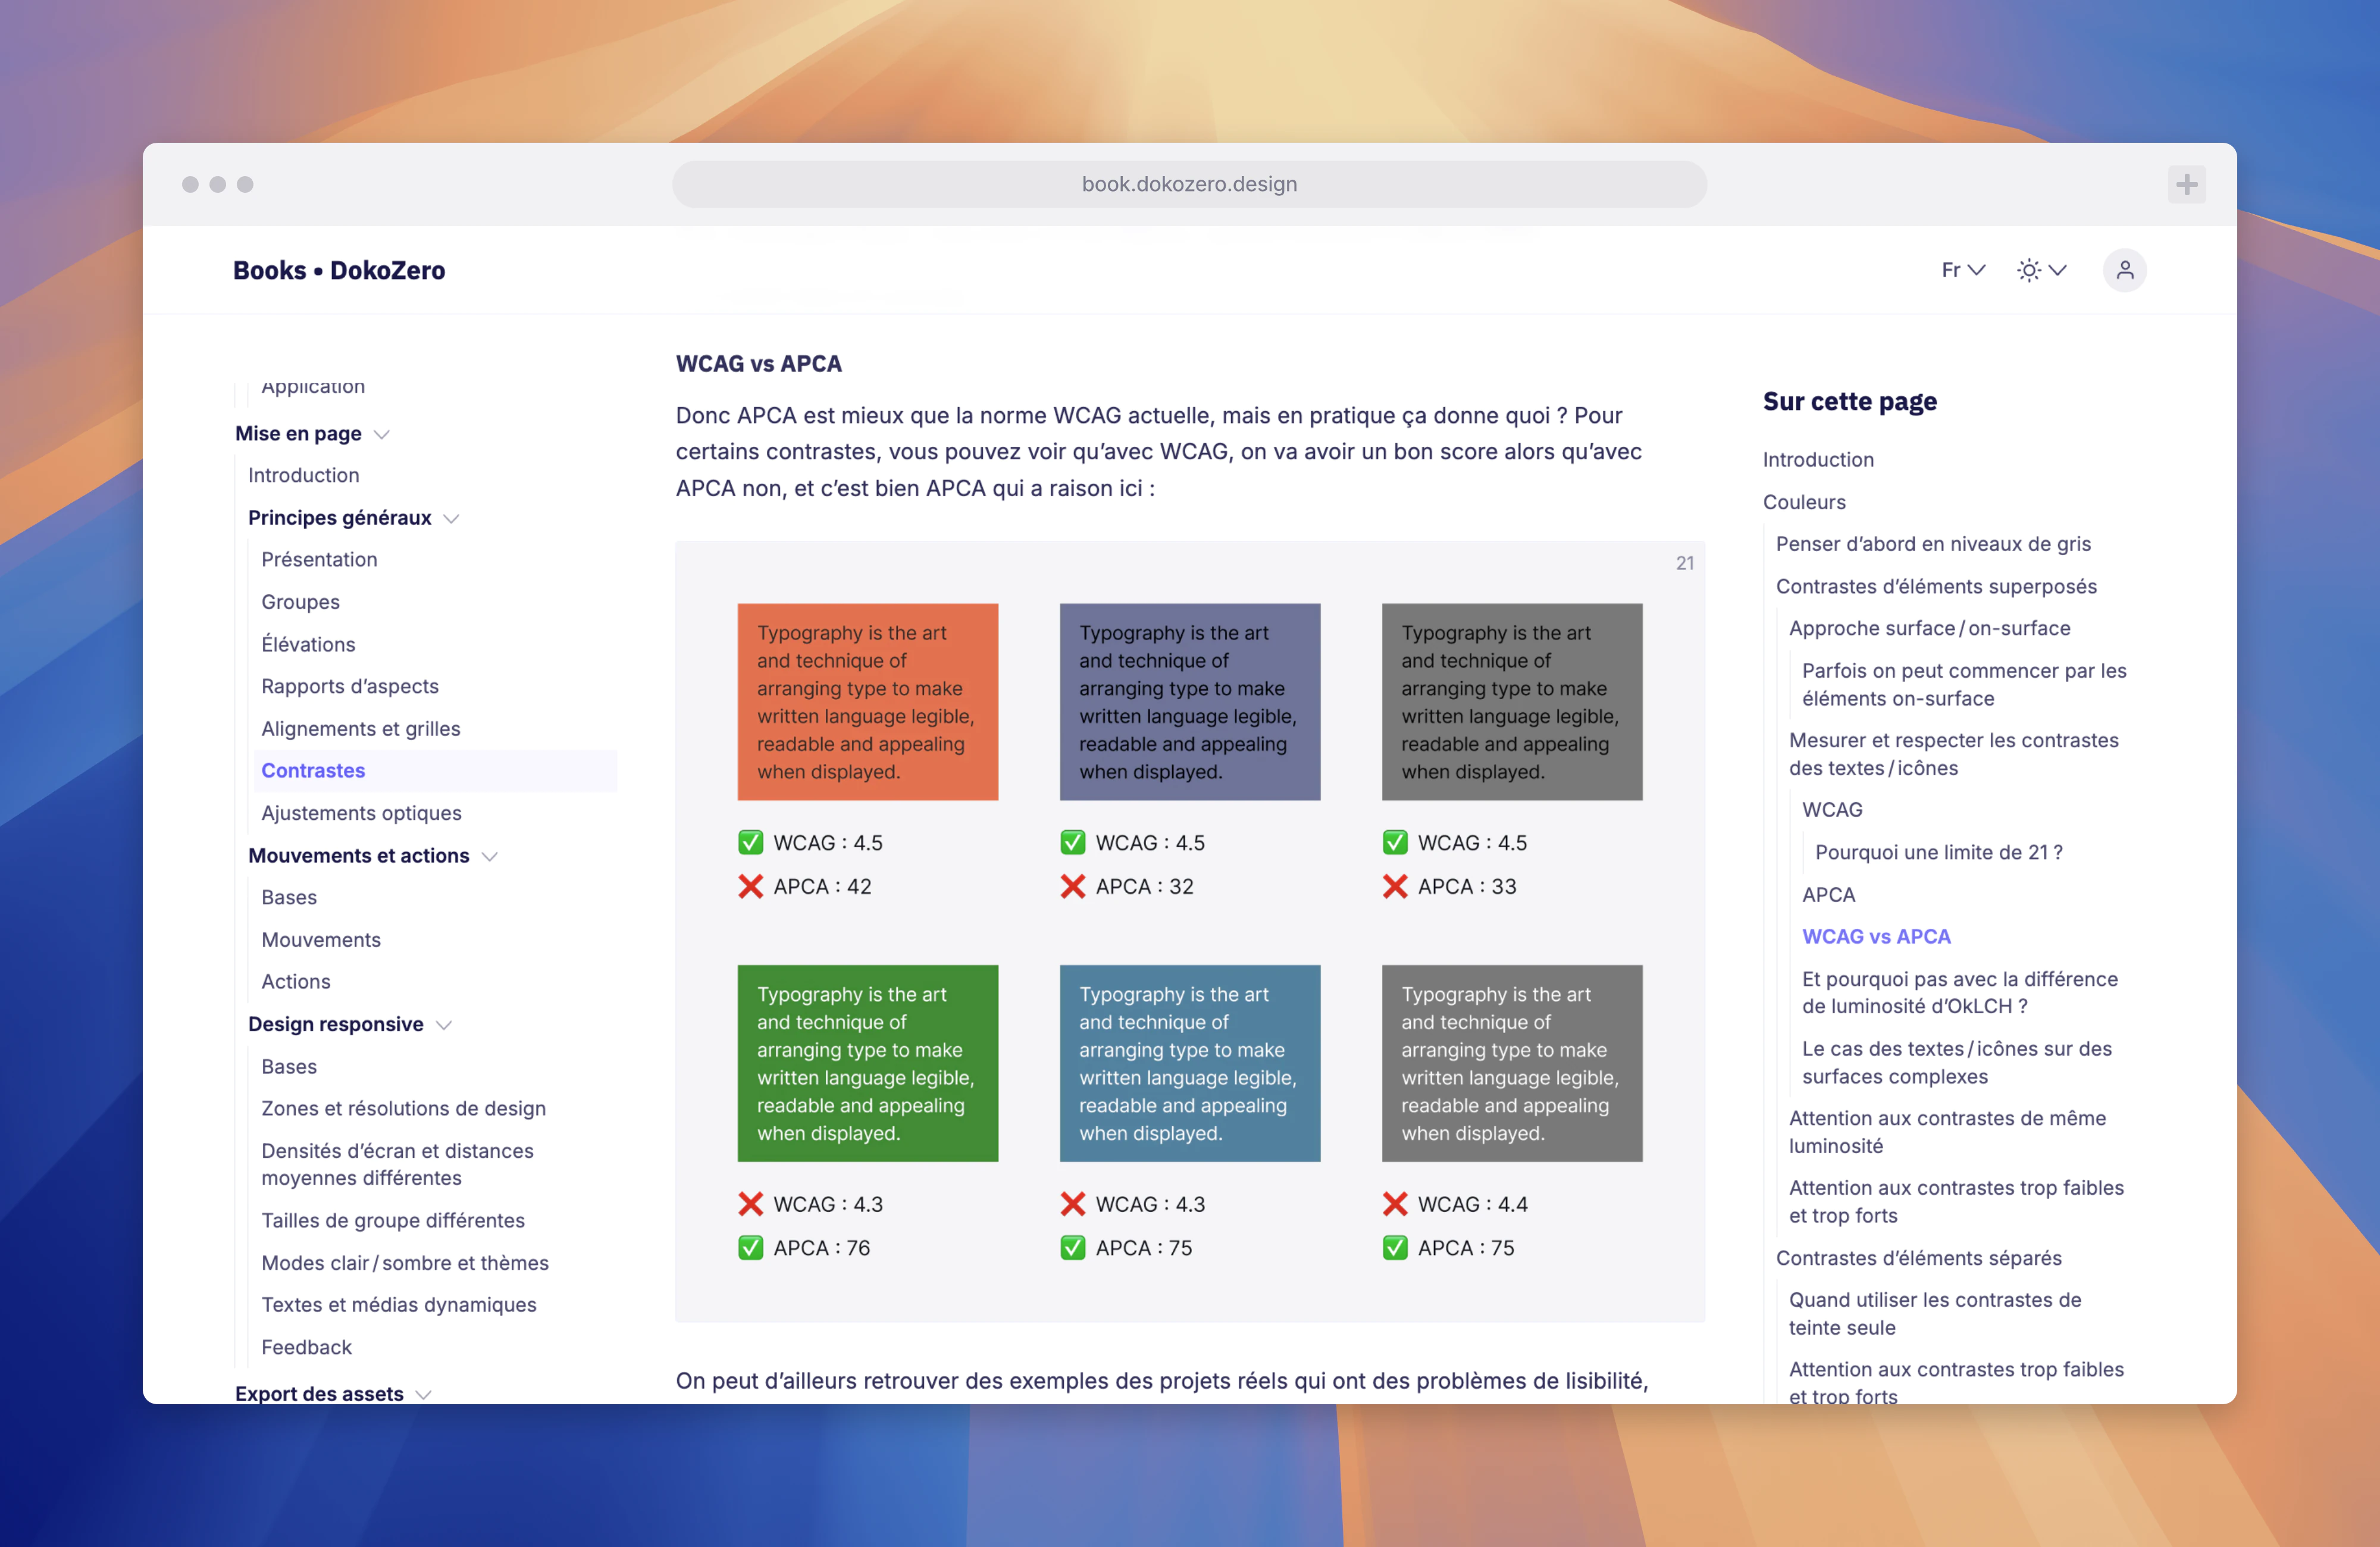Jump to Pourquoi une limite de 21 ?

pos(1938,852)
